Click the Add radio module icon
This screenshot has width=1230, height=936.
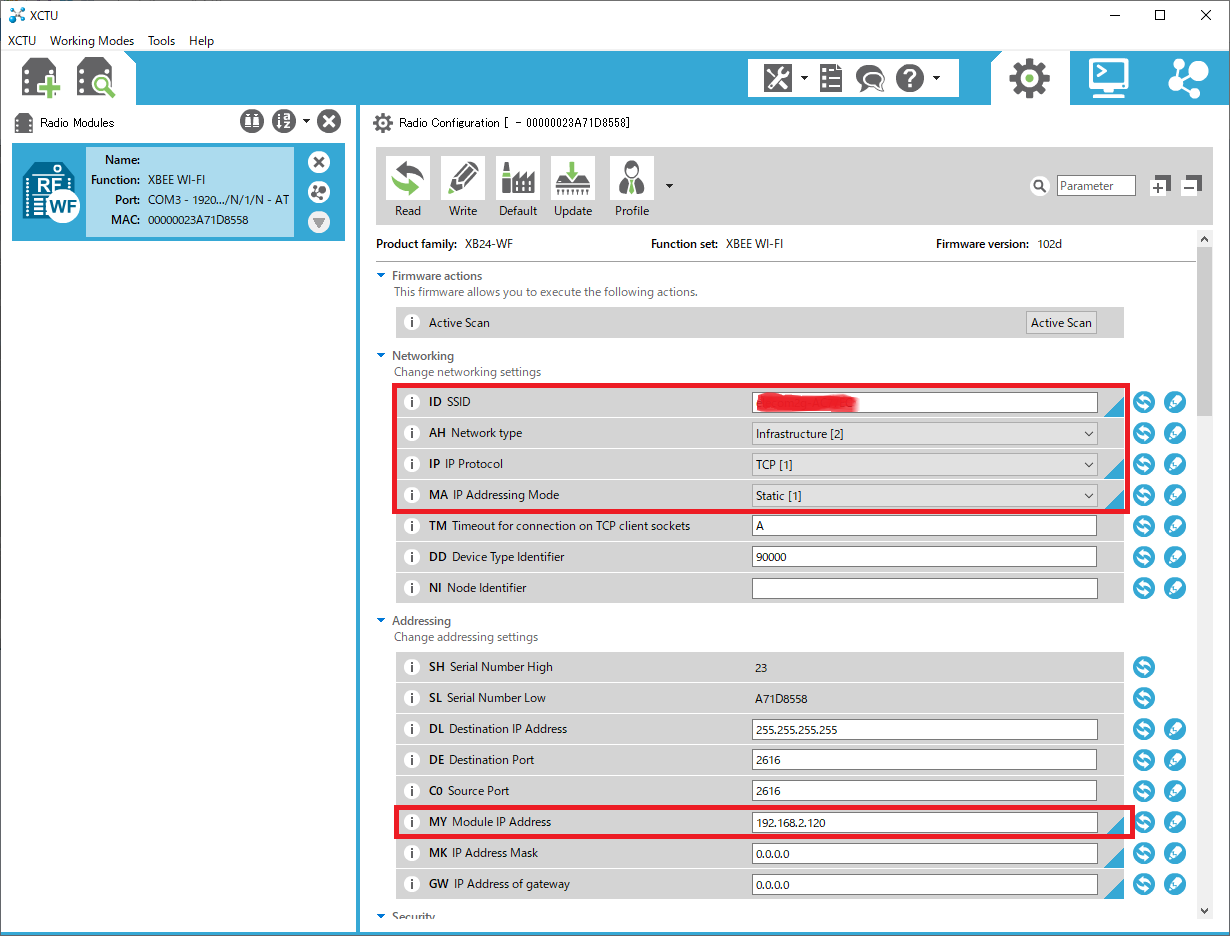coord(41,78)
